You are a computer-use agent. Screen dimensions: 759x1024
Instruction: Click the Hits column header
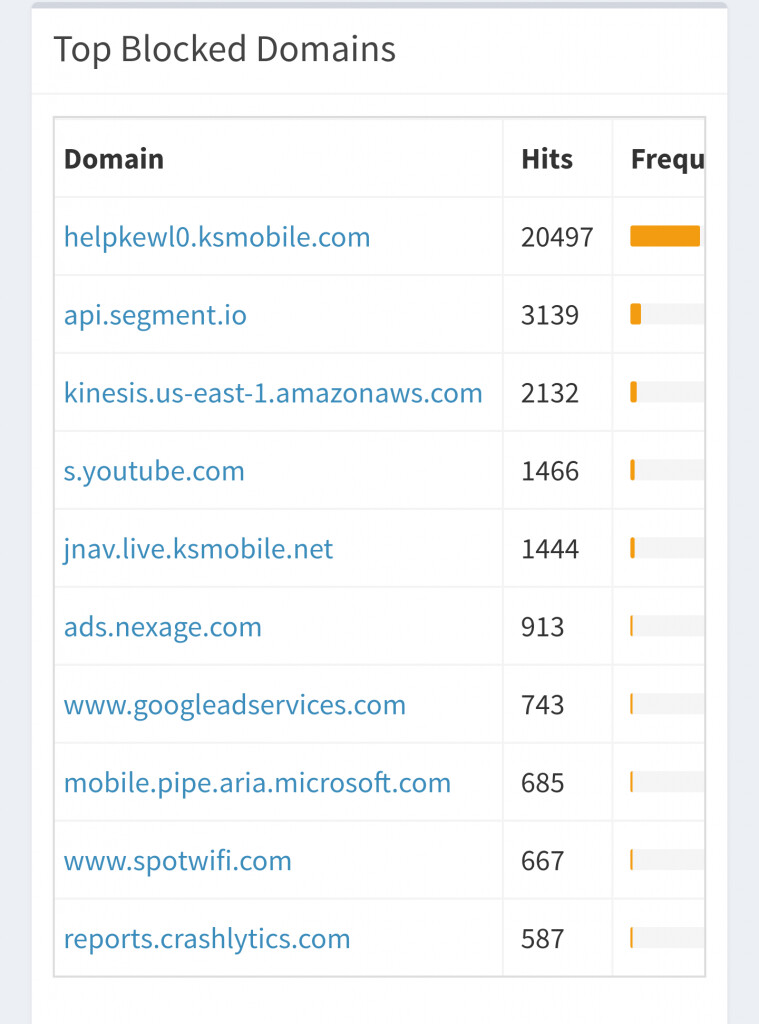point(547,159)
